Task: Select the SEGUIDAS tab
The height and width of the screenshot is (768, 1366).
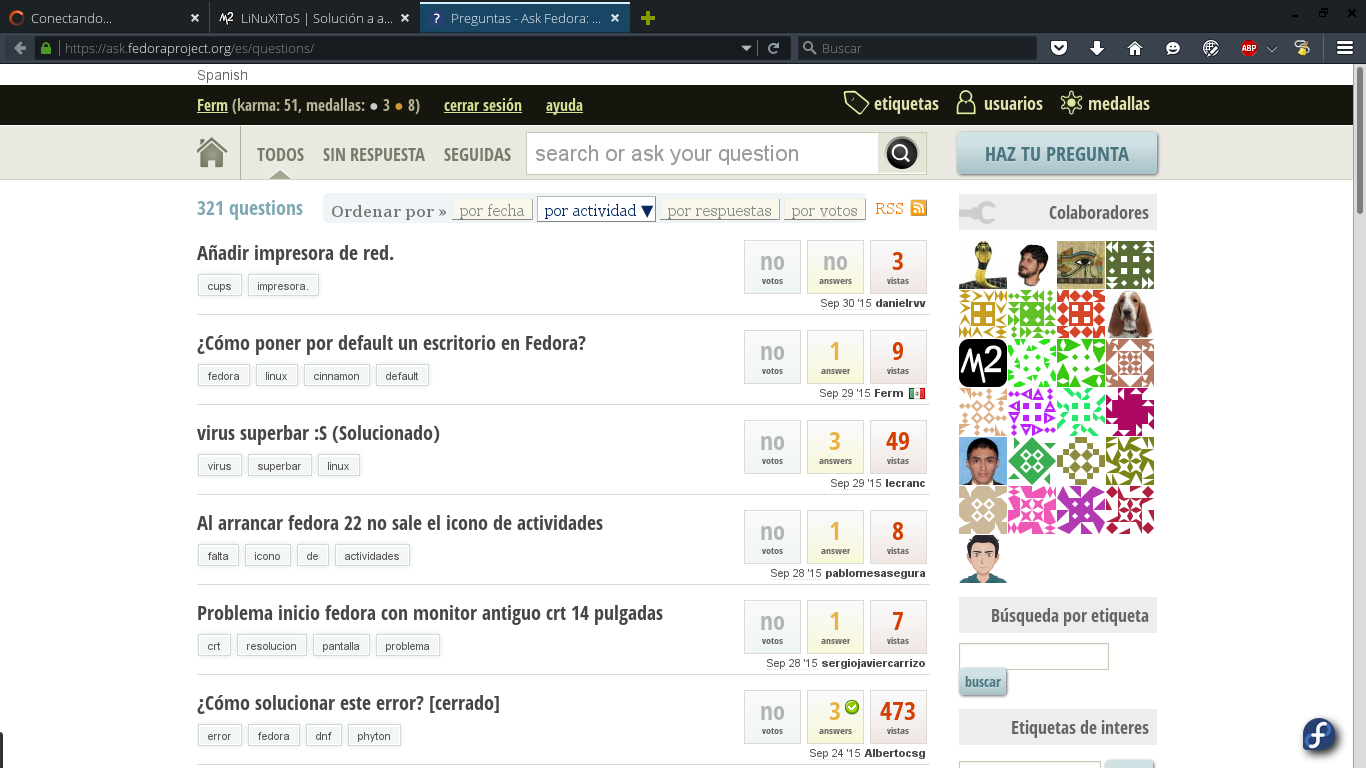Action: pyautogui.click(x=477, y=154)
